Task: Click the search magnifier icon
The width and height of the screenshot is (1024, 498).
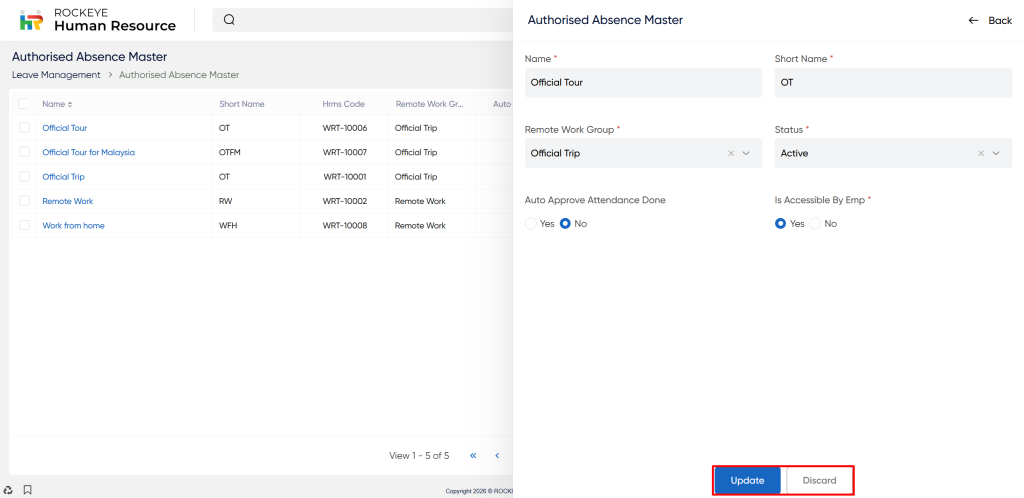Action: 229,20
